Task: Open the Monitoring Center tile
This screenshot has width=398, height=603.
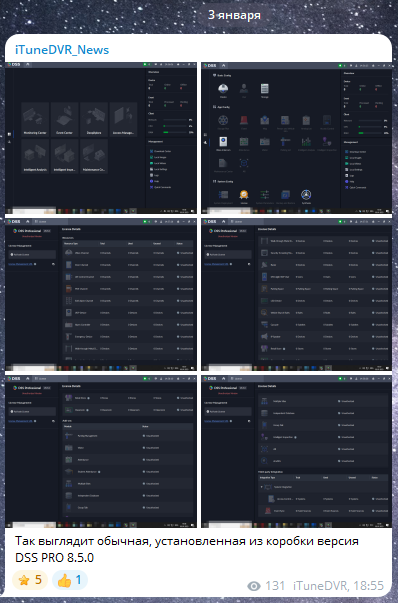Action: tap(35, 119)
